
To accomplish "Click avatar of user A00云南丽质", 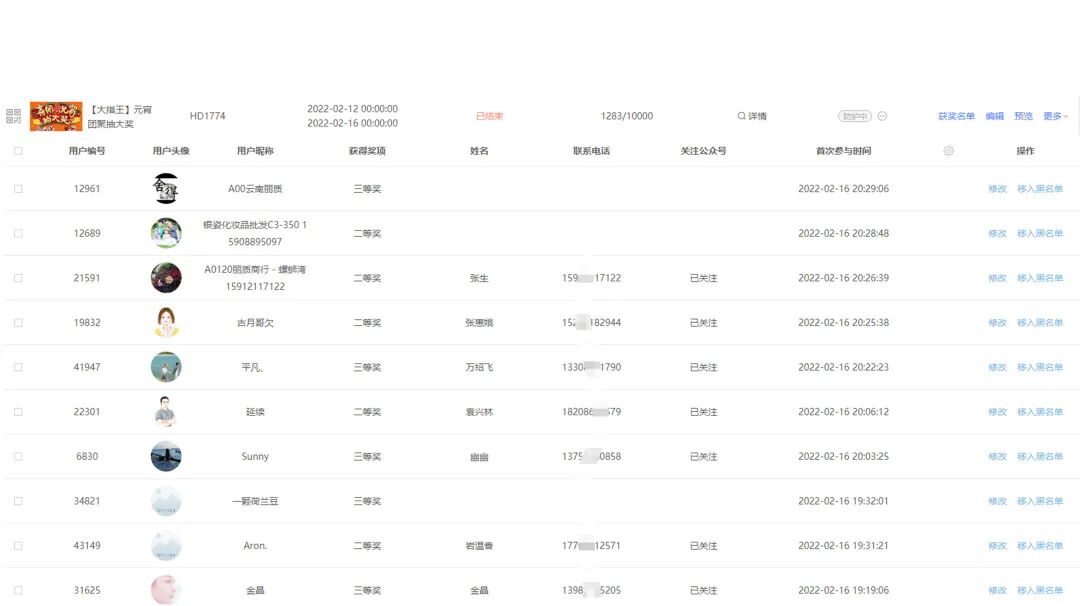I will (x=166, y=189).
